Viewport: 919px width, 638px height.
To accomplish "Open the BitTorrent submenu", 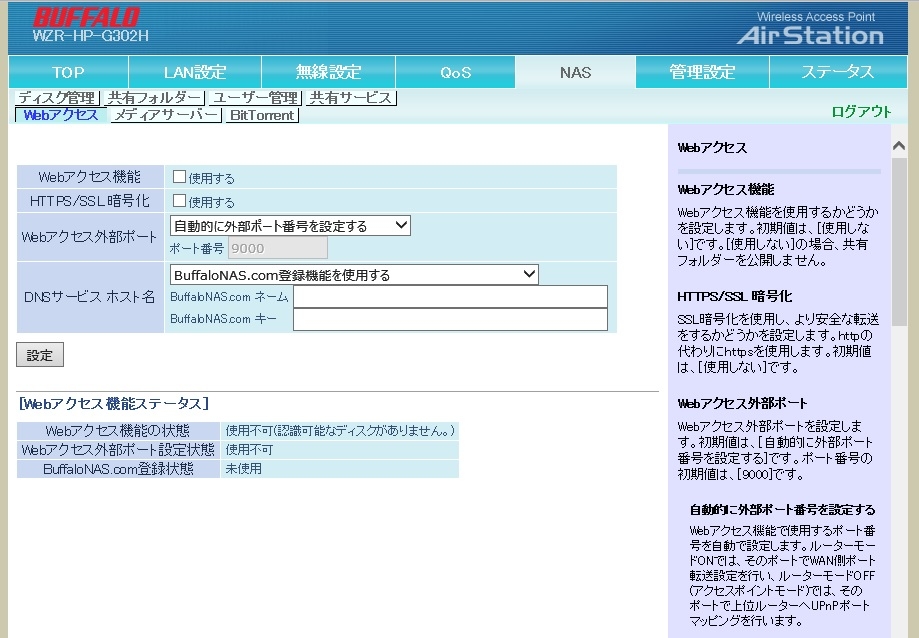I will point(262,115).
